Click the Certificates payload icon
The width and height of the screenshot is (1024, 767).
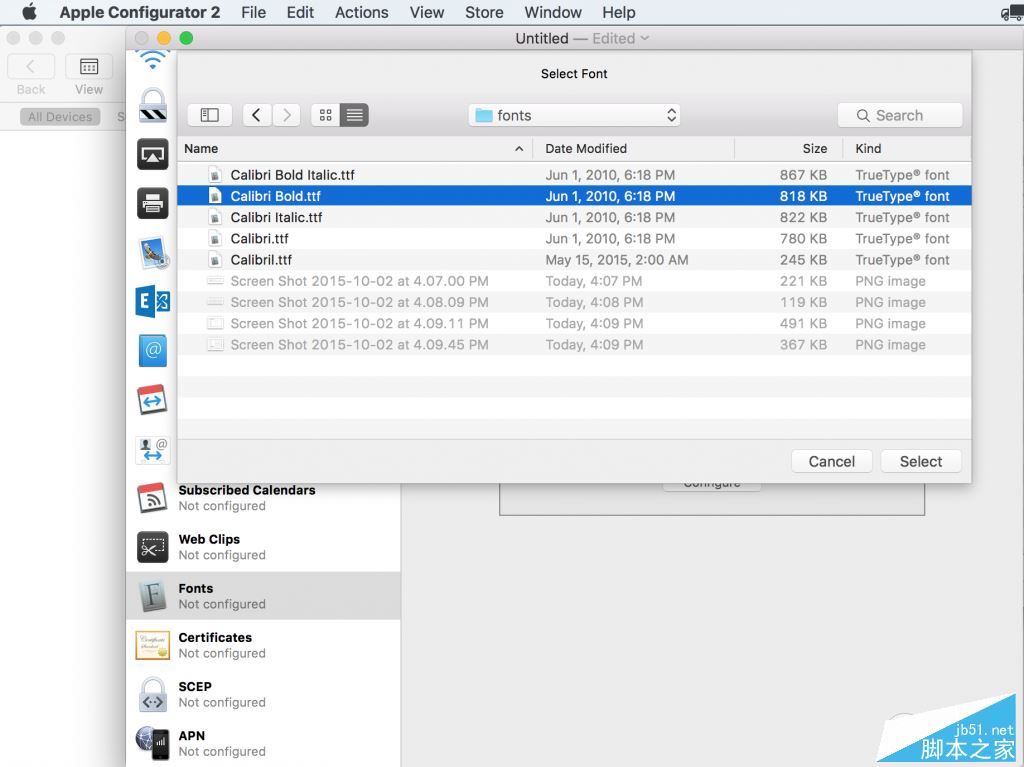pos(152,645)
